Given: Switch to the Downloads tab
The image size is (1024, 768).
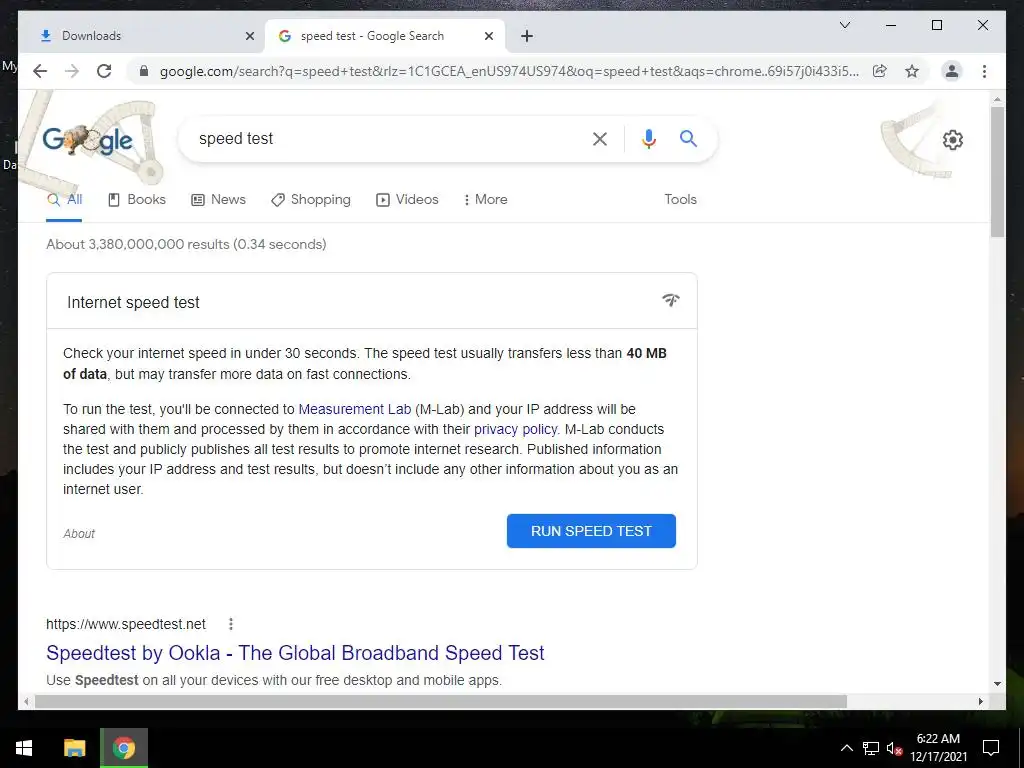Looking at the screenshot, I should click(140, 36).
